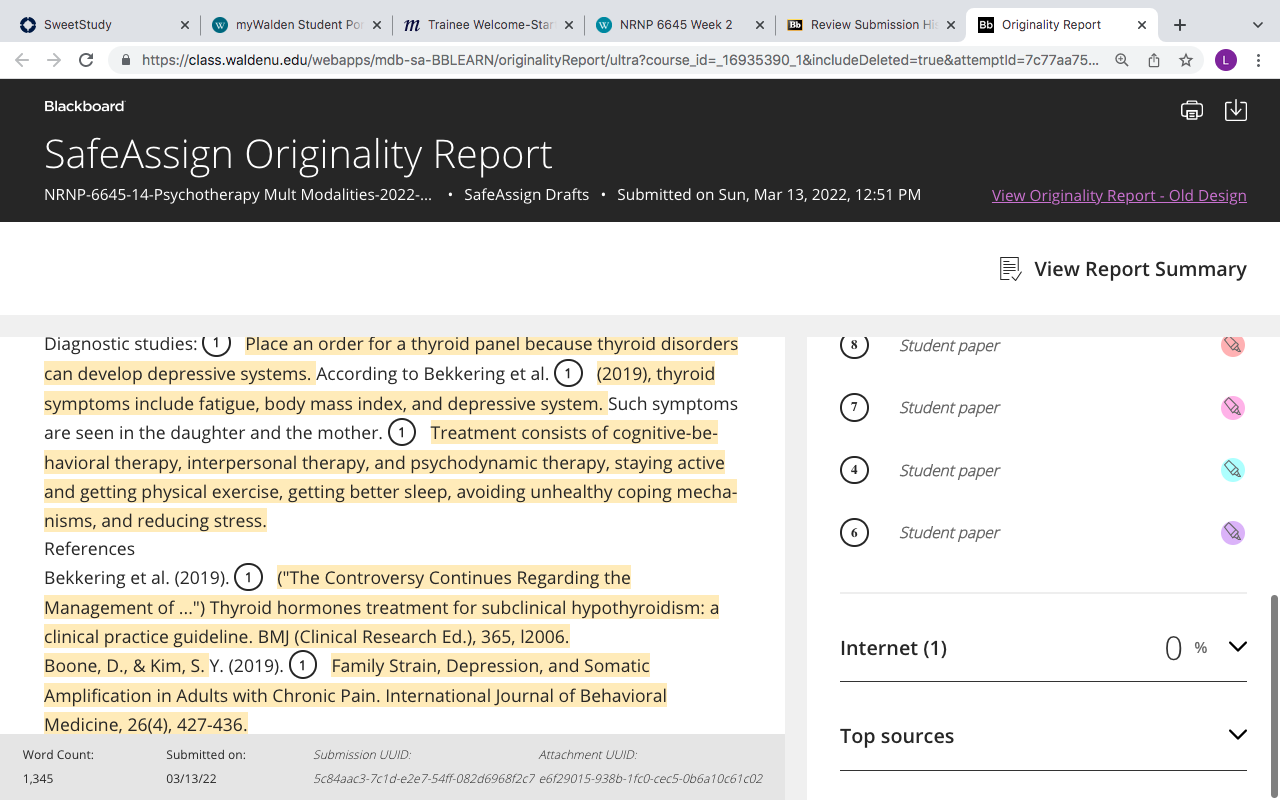The height and width of the screenshot is (800, 1280).
Task: Go back to previous page
Action: (22, 60)
